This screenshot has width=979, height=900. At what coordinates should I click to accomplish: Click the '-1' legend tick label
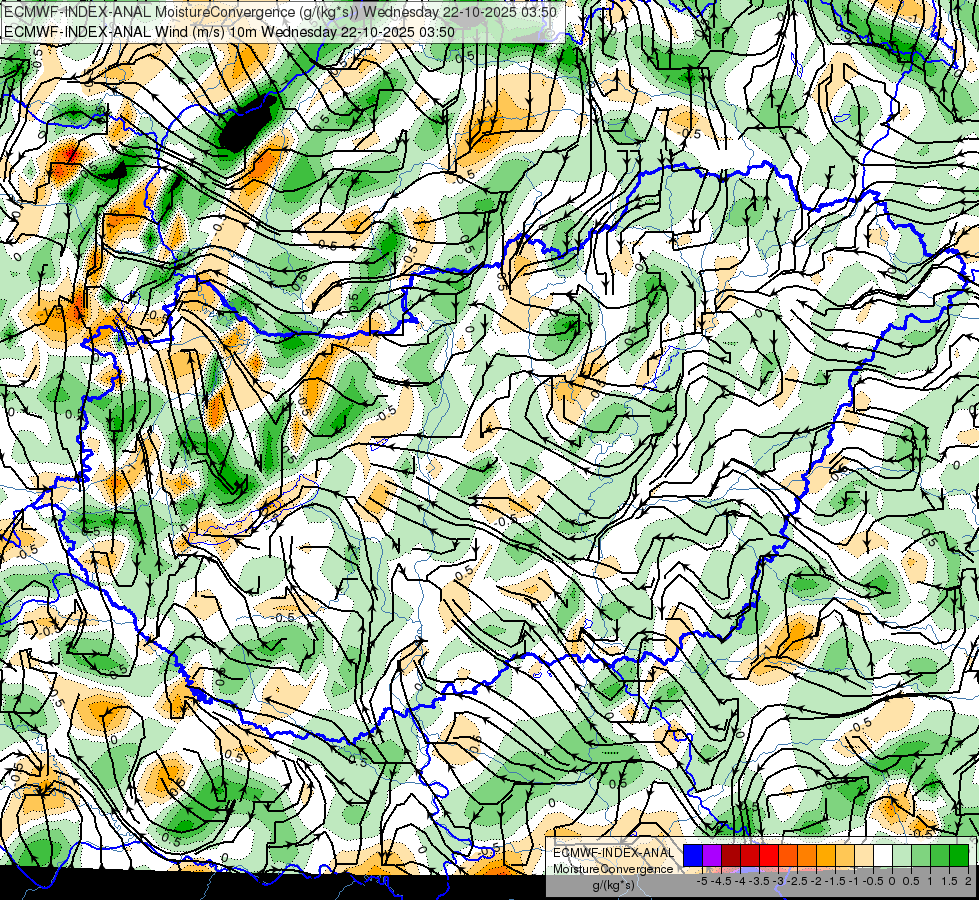pyautogui.click(x=854, y=881)
